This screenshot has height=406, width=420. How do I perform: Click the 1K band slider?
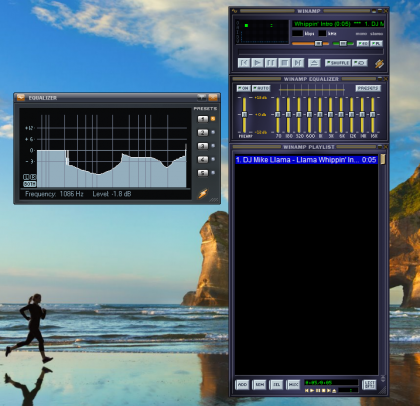(x=320, y=115)
